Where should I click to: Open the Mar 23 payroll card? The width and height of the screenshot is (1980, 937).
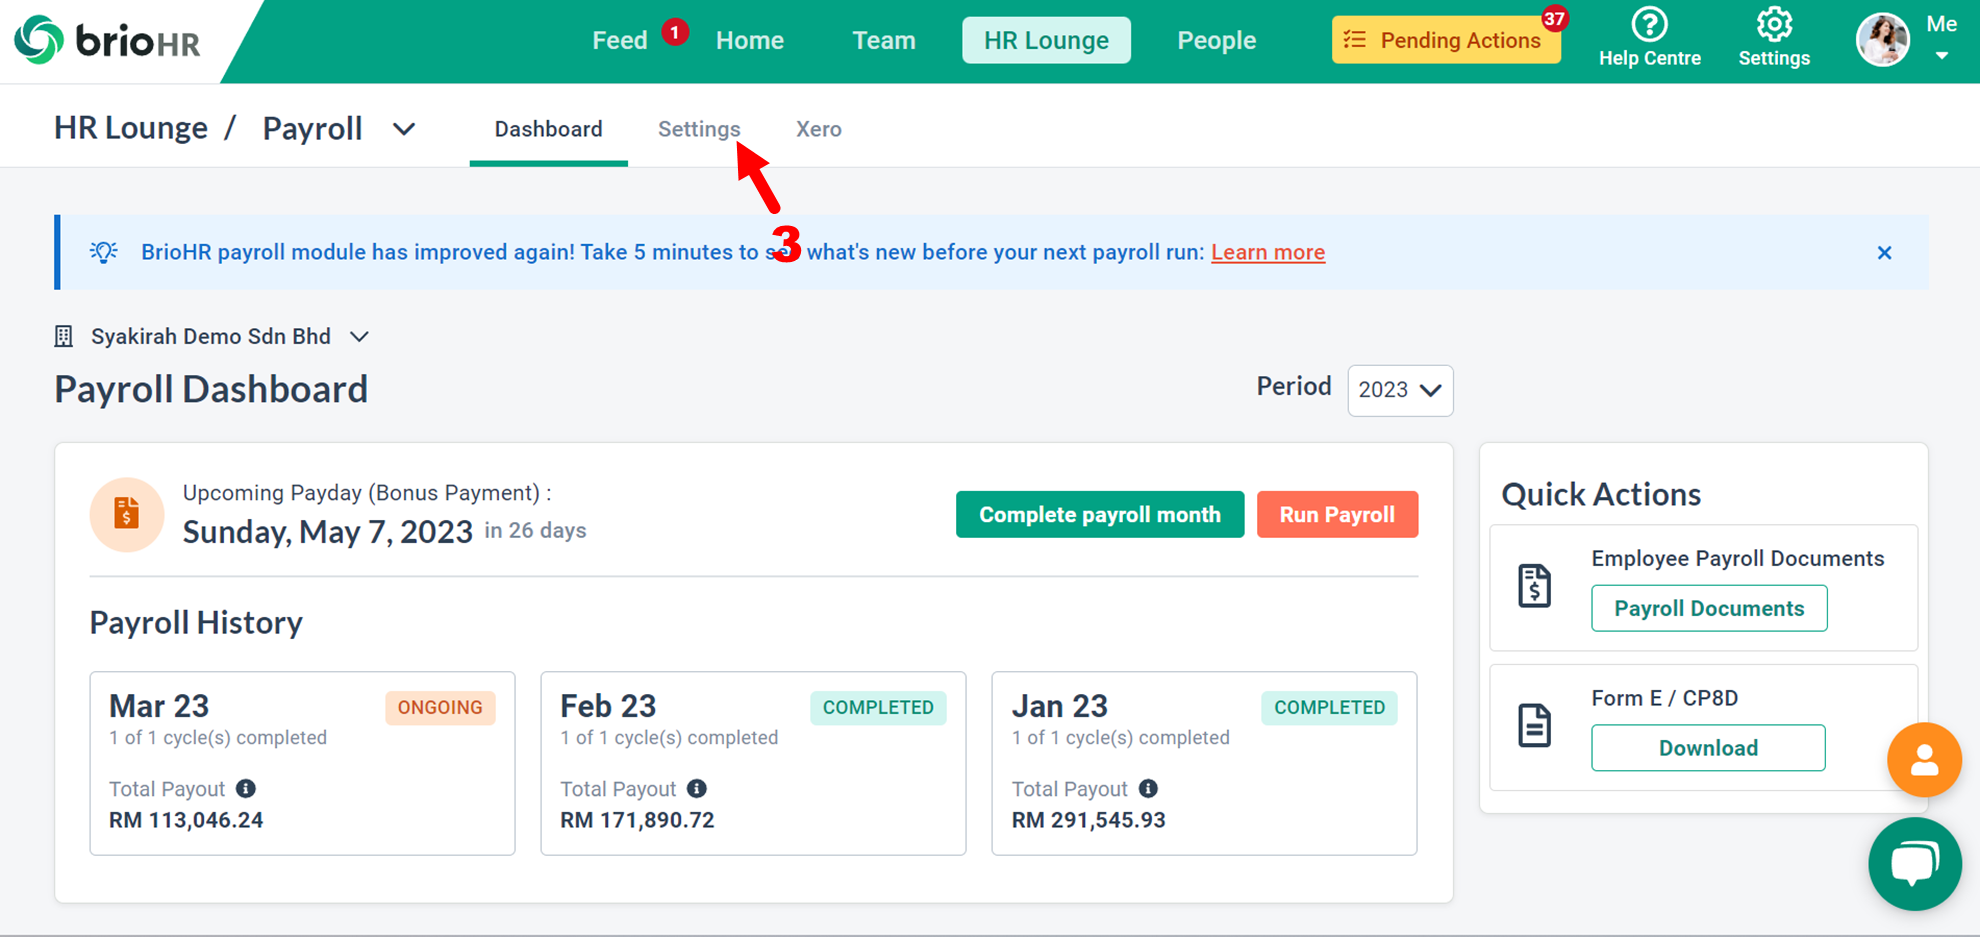point(302,763)
